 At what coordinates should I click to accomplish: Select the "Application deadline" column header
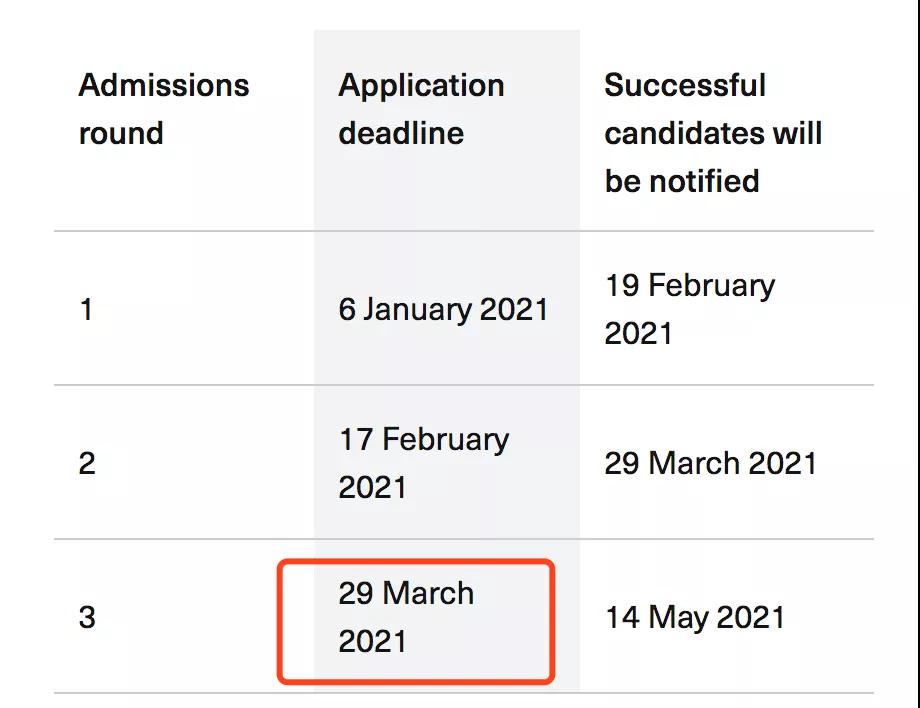pyautogui.click(x=421, y=109)
